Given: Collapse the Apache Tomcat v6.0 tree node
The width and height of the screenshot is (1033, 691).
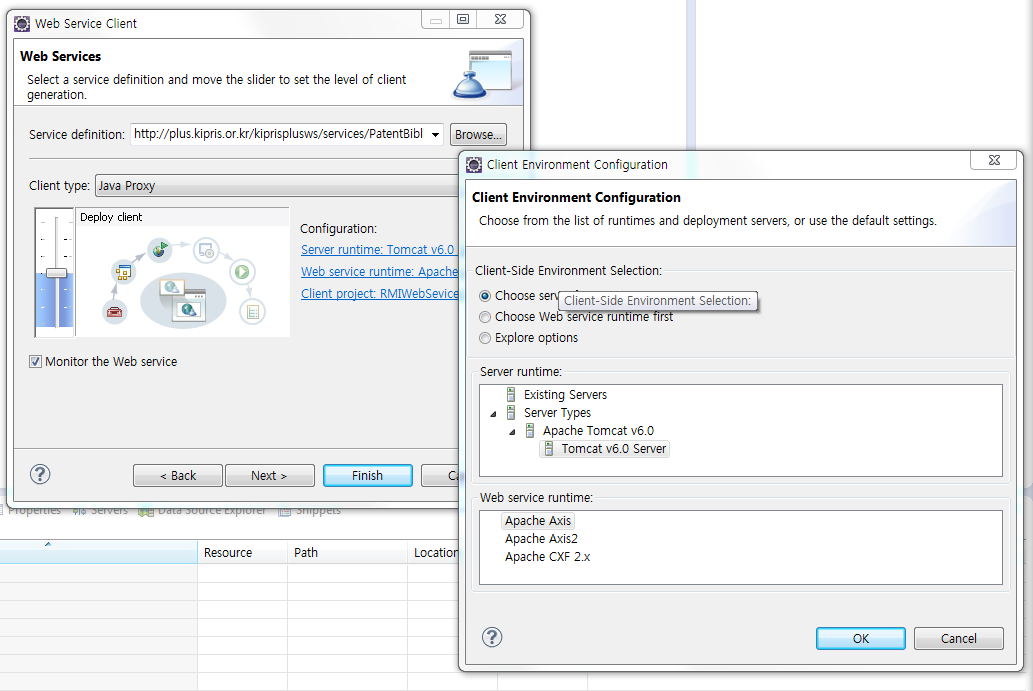Looking at the screenshot, I should point(510,430).
